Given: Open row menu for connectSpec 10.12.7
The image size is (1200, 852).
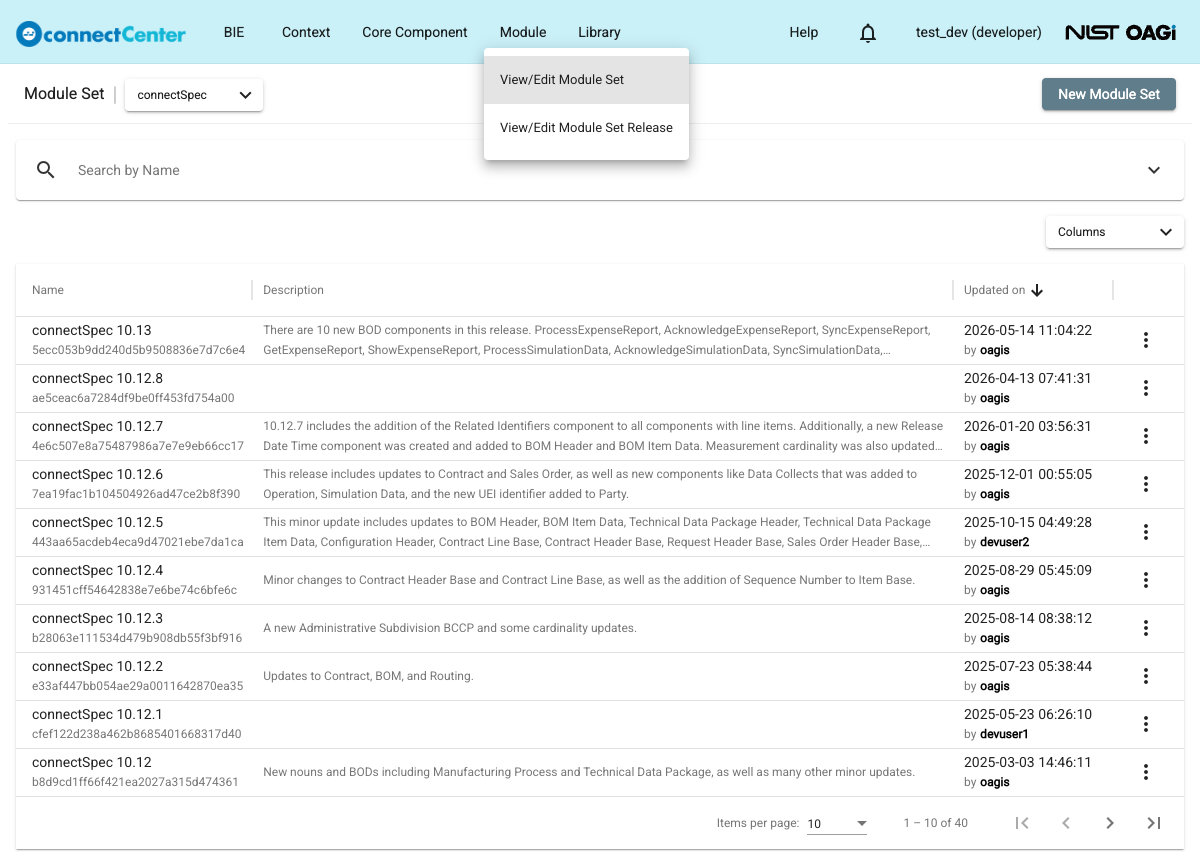Looking at the screenshot, I should tap(1146, 436).
